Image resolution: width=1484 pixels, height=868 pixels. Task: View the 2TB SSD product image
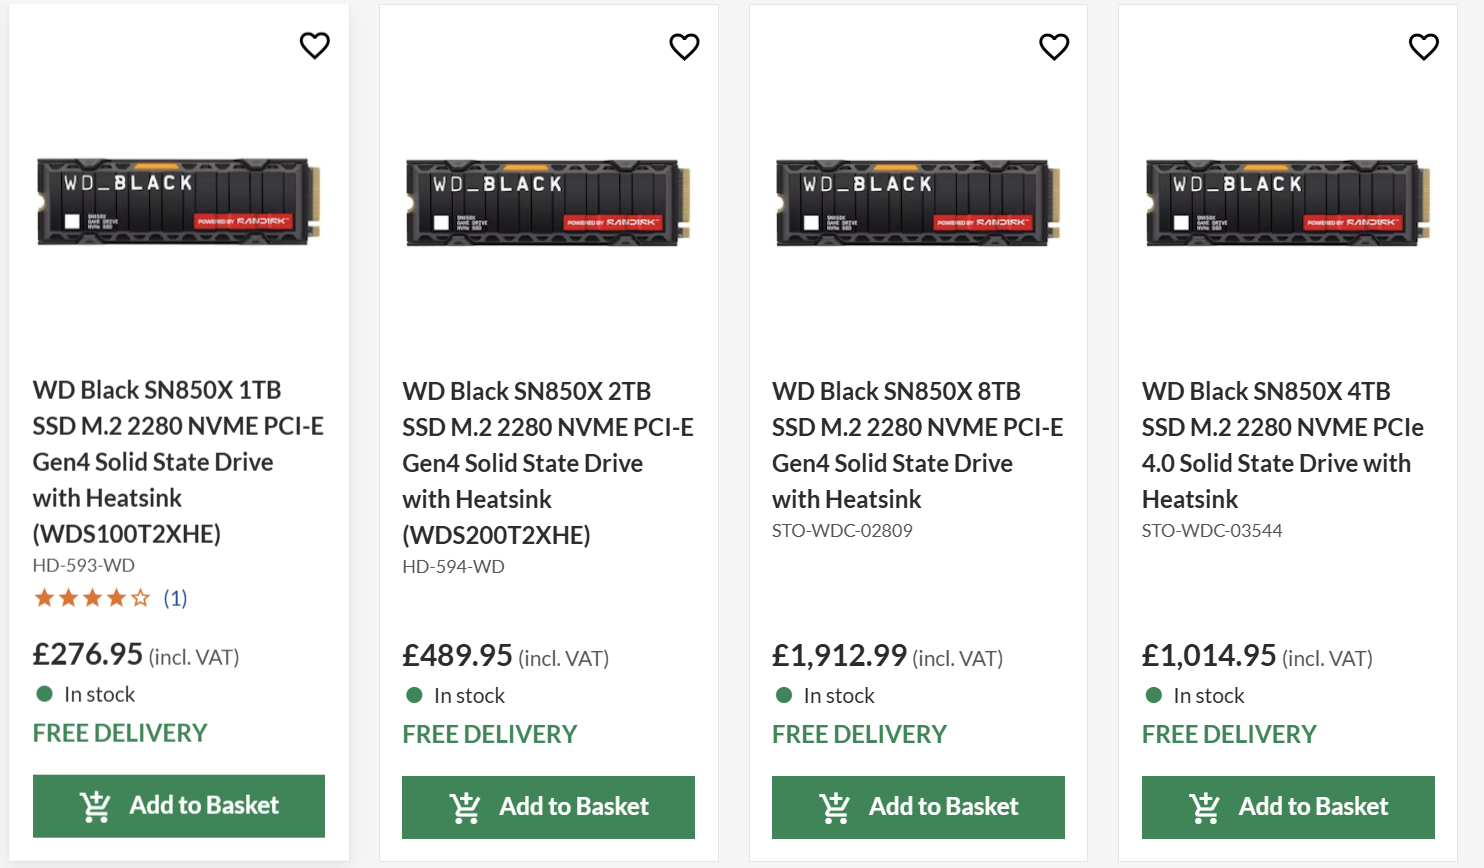[x=548, y=202]
